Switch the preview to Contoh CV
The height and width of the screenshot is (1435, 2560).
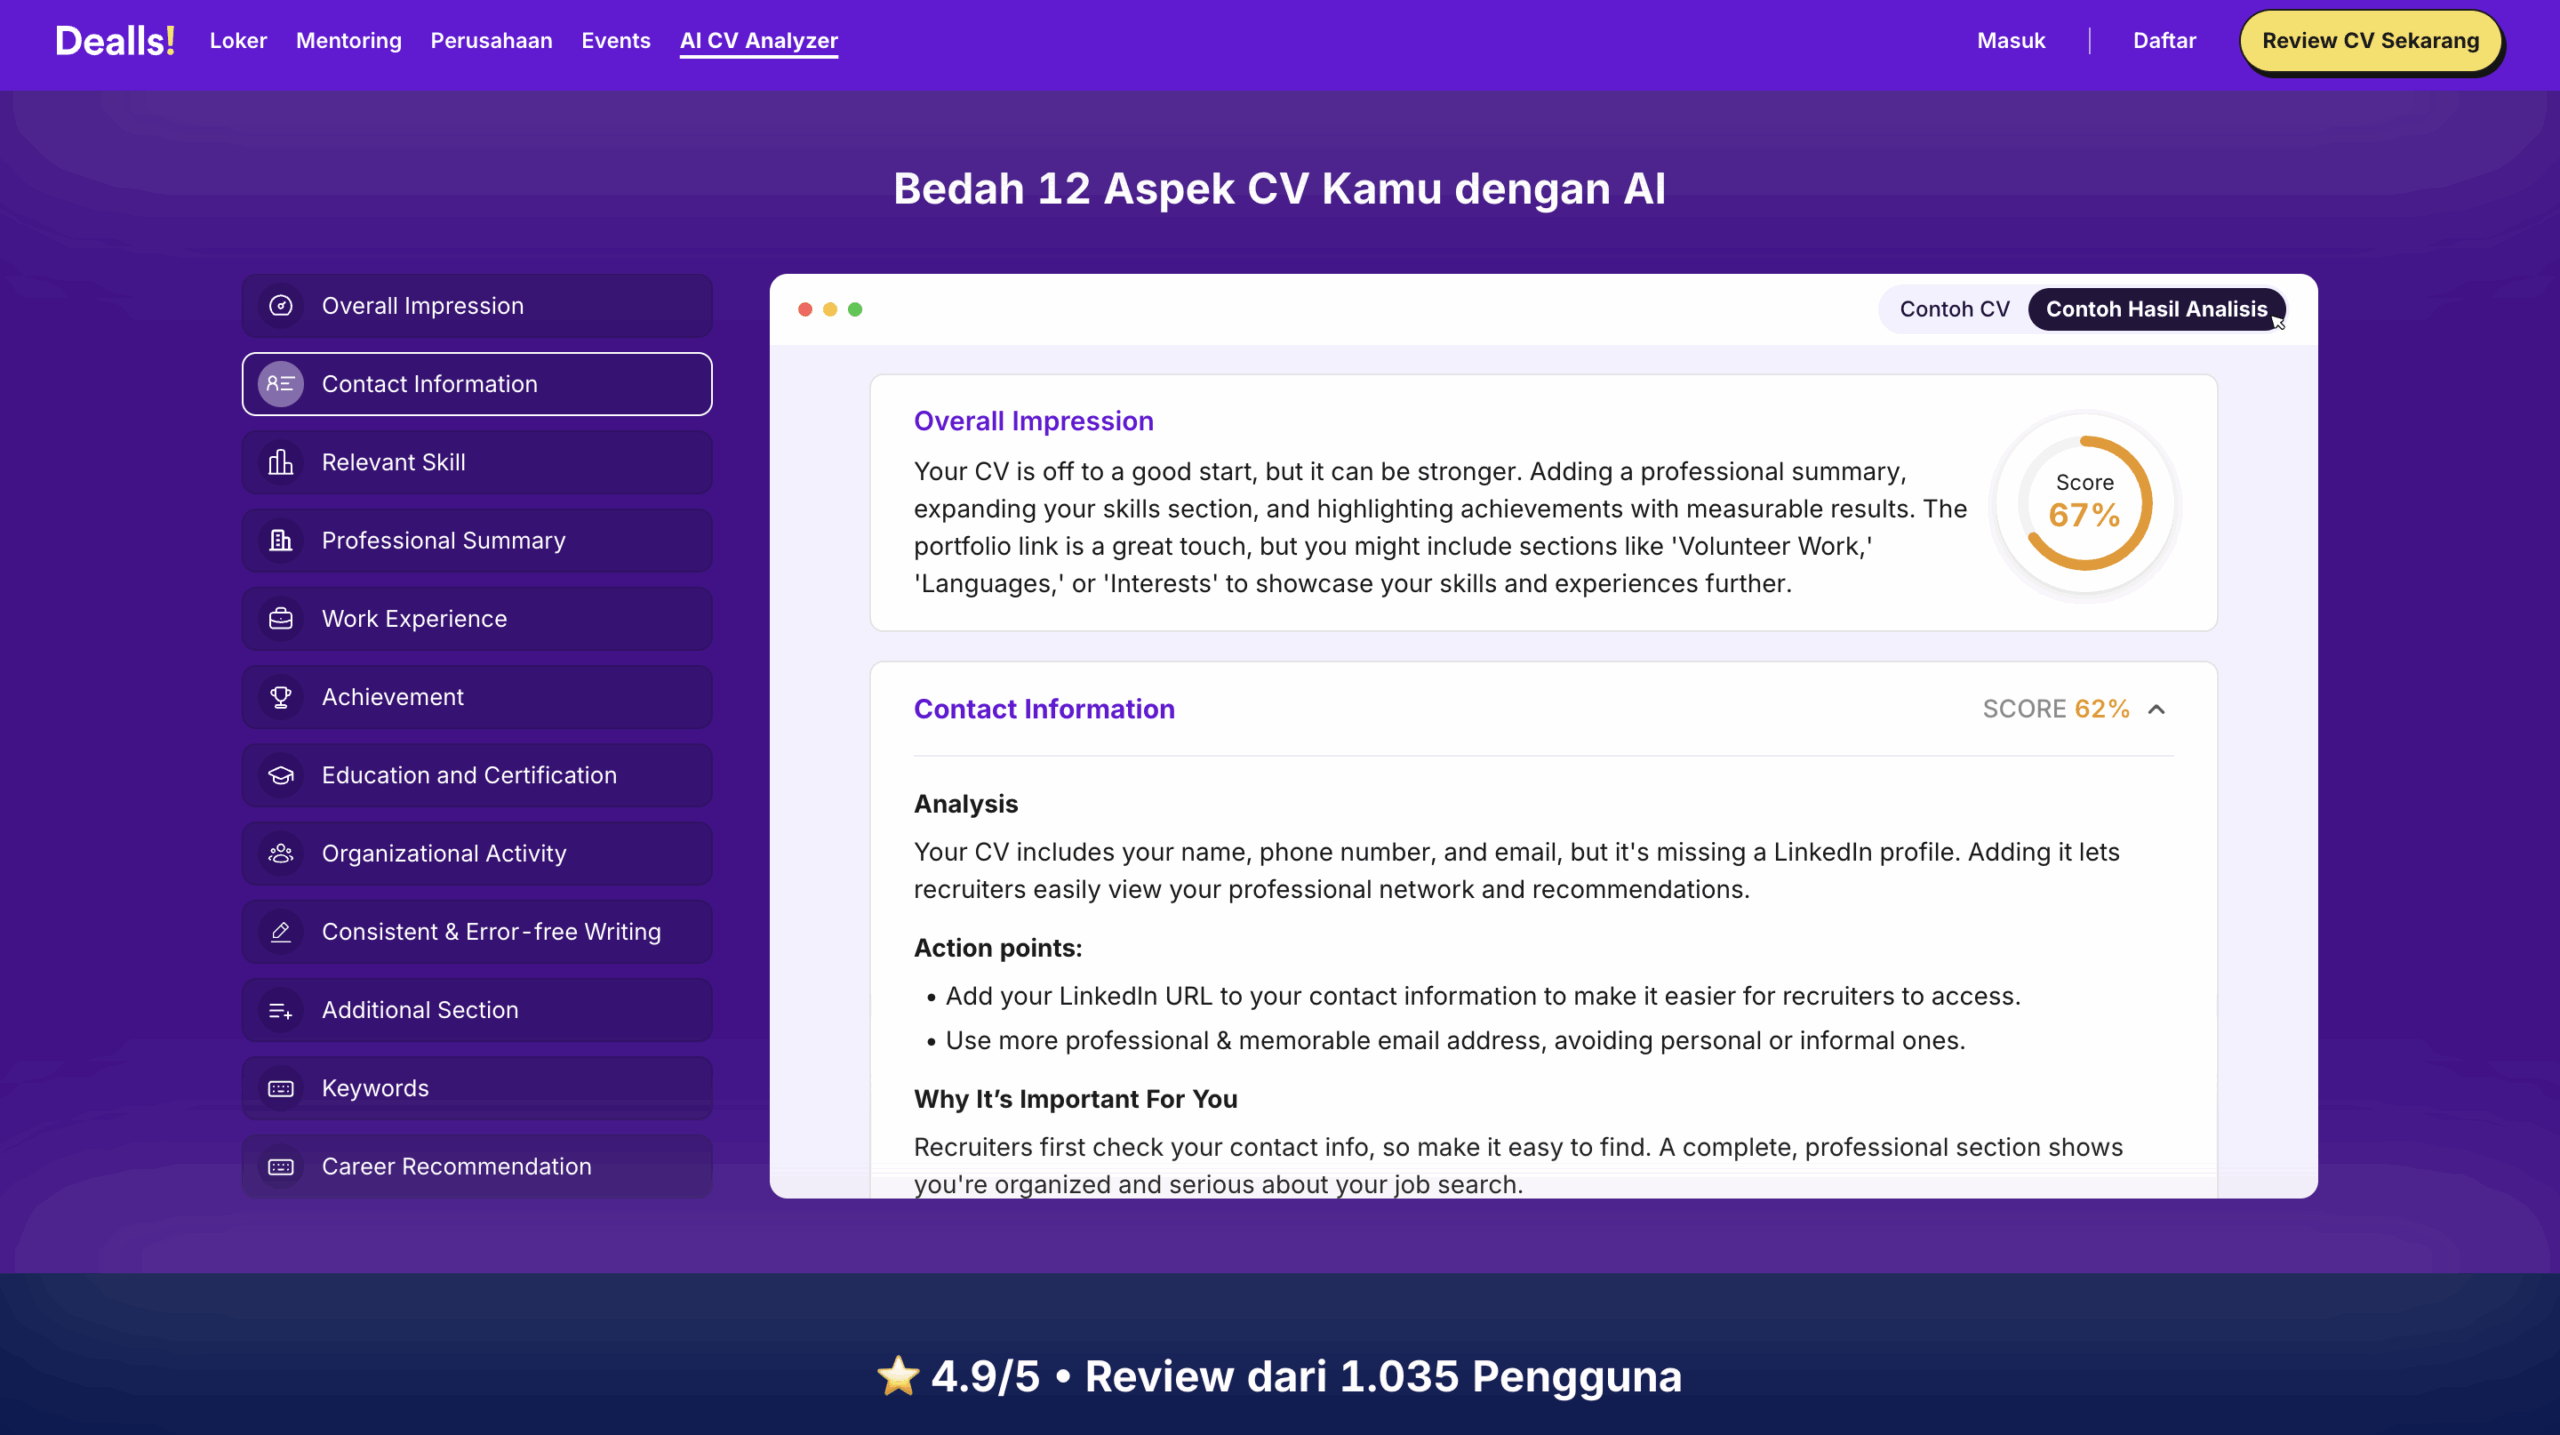click(1954, 309)
